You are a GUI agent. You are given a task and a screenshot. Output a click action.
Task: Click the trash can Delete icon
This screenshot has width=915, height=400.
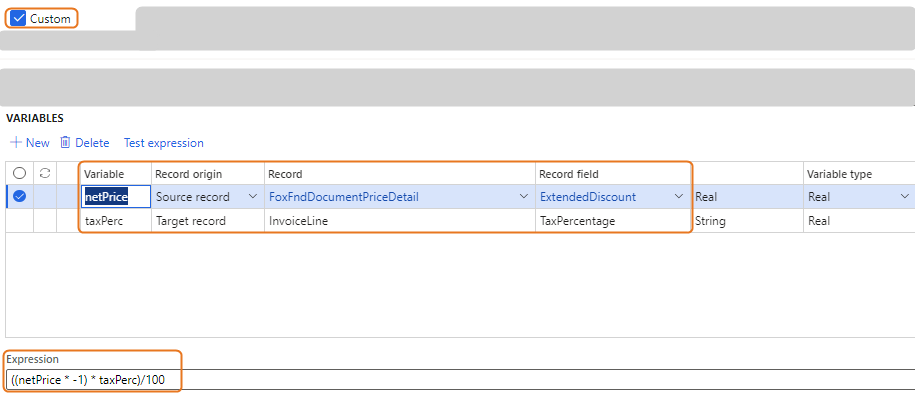tap(65, 143)
